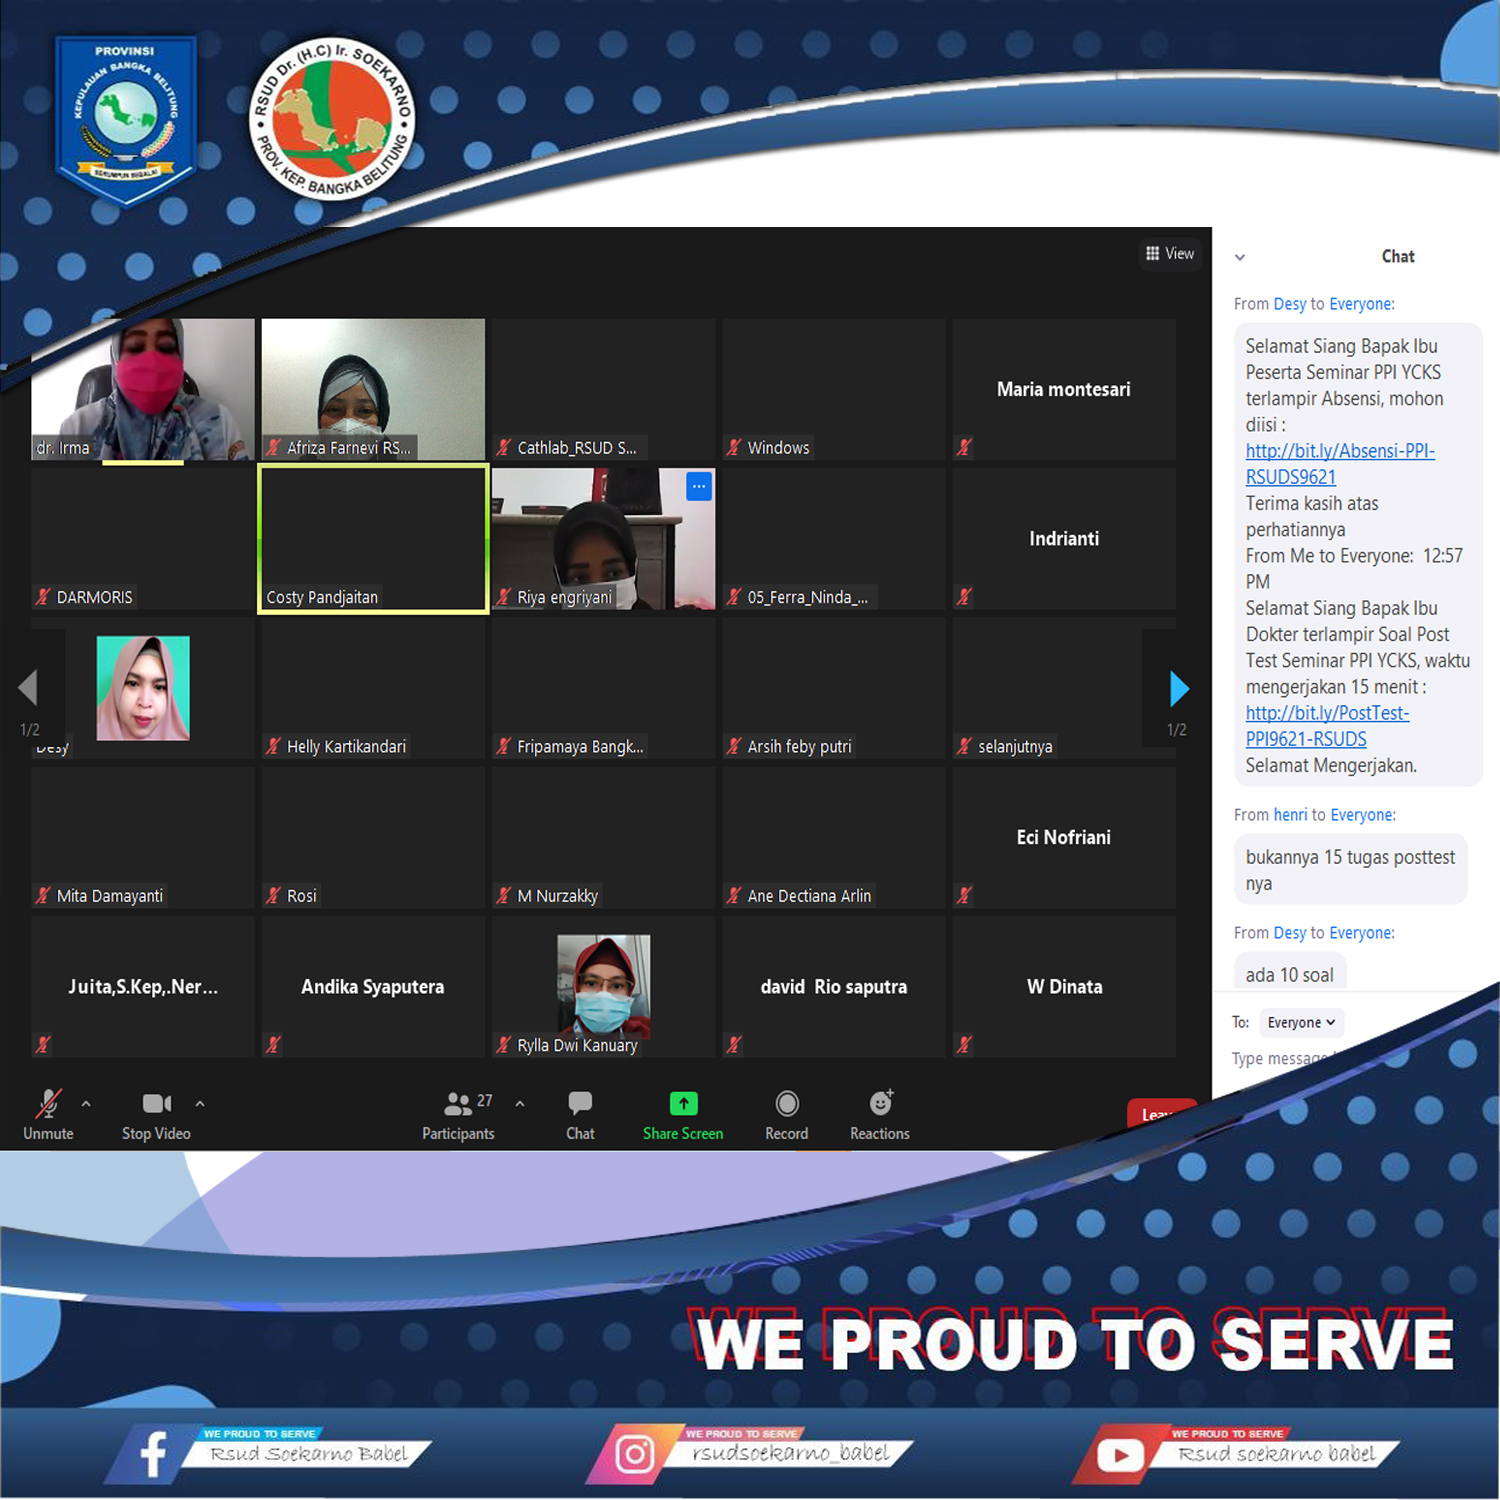Expand the Participants options arrow
Screen dimensions: 1500x1500
pos(520,1103)
